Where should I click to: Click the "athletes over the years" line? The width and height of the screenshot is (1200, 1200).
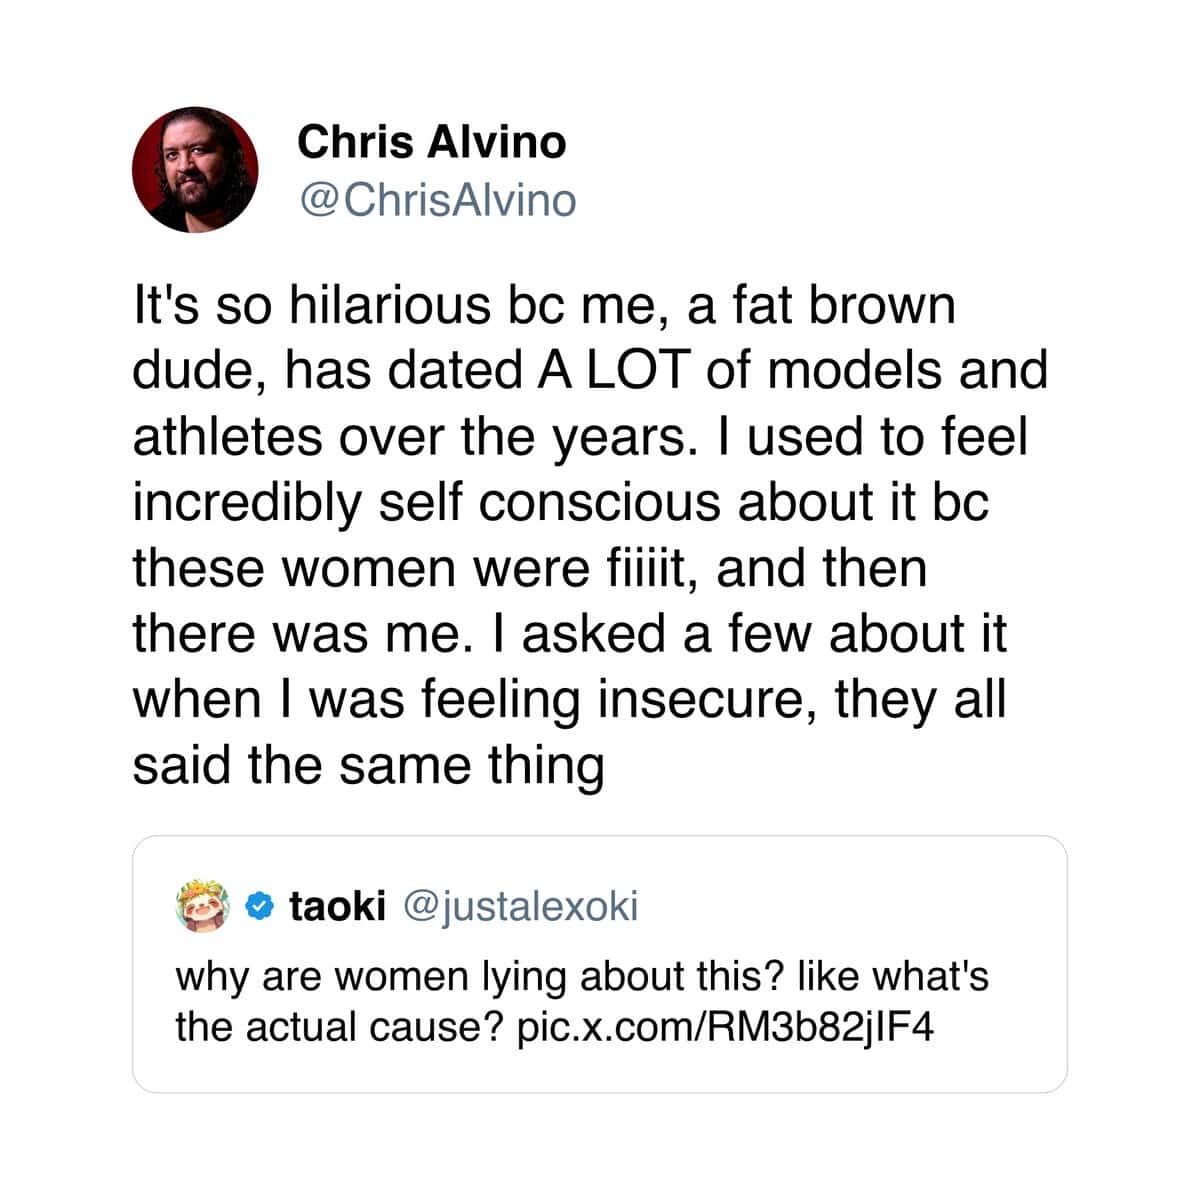click(x=580, y=437)
